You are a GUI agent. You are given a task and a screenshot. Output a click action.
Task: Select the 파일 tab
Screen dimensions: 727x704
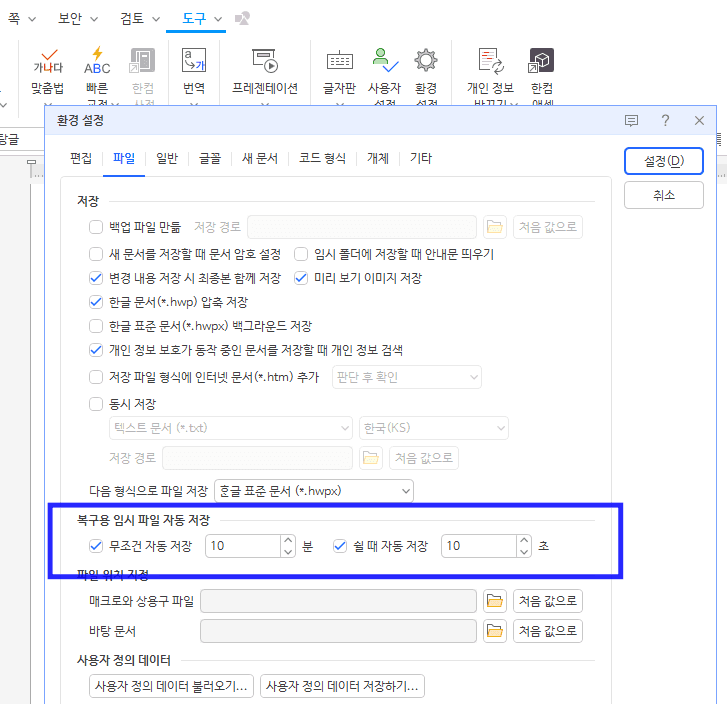point(124,159)
